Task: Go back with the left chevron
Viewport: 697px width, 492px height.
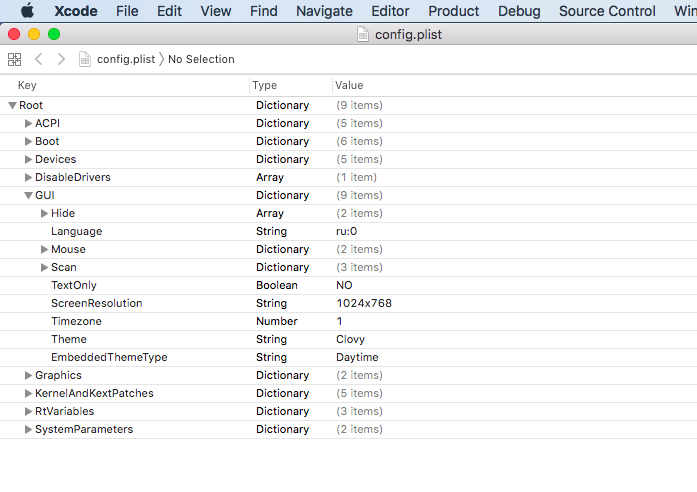Action: pos(39,59)
